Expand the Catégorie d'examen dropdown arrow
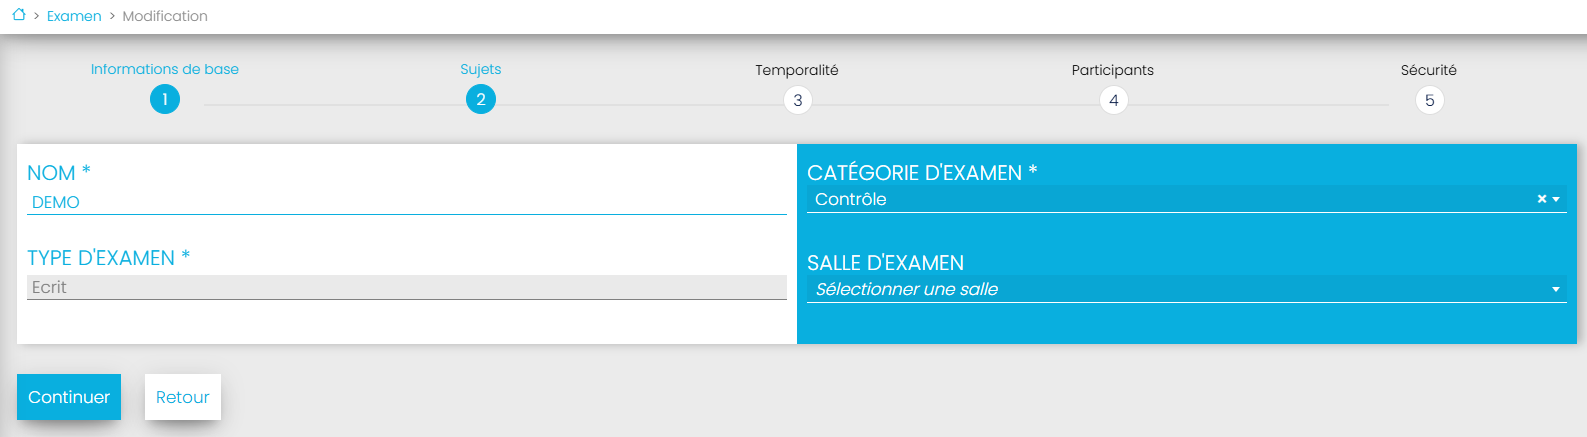 pyautogui.click(x=1556, y=200)
